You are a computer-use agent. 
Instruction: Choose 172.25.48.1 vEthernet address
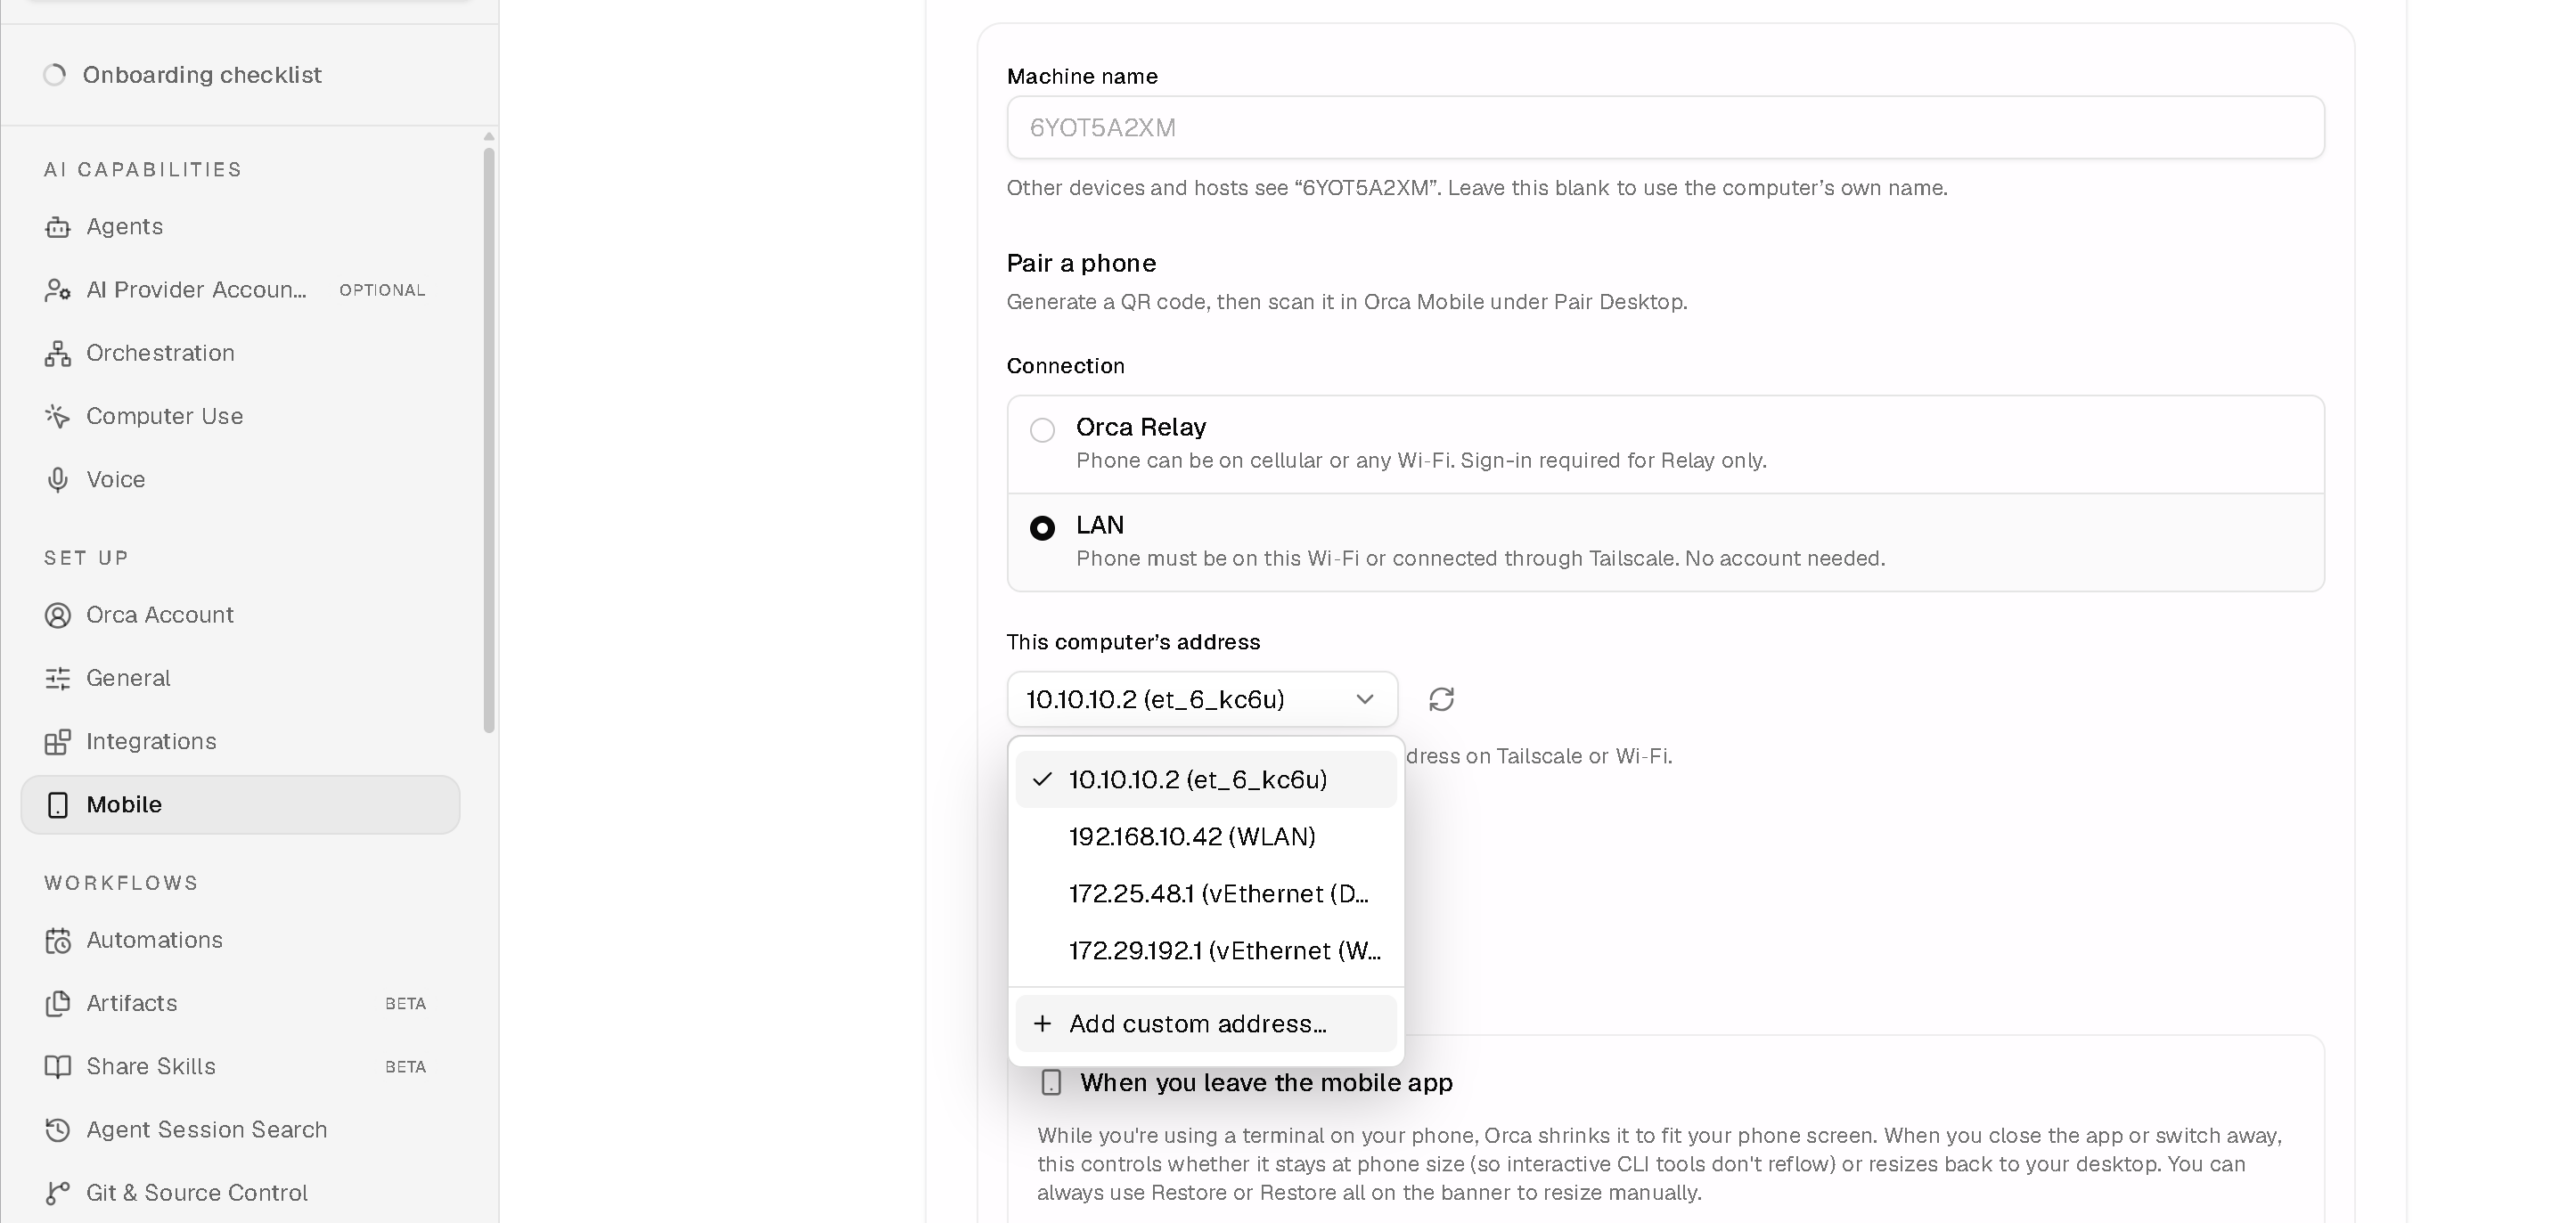tap(1206, 893)
